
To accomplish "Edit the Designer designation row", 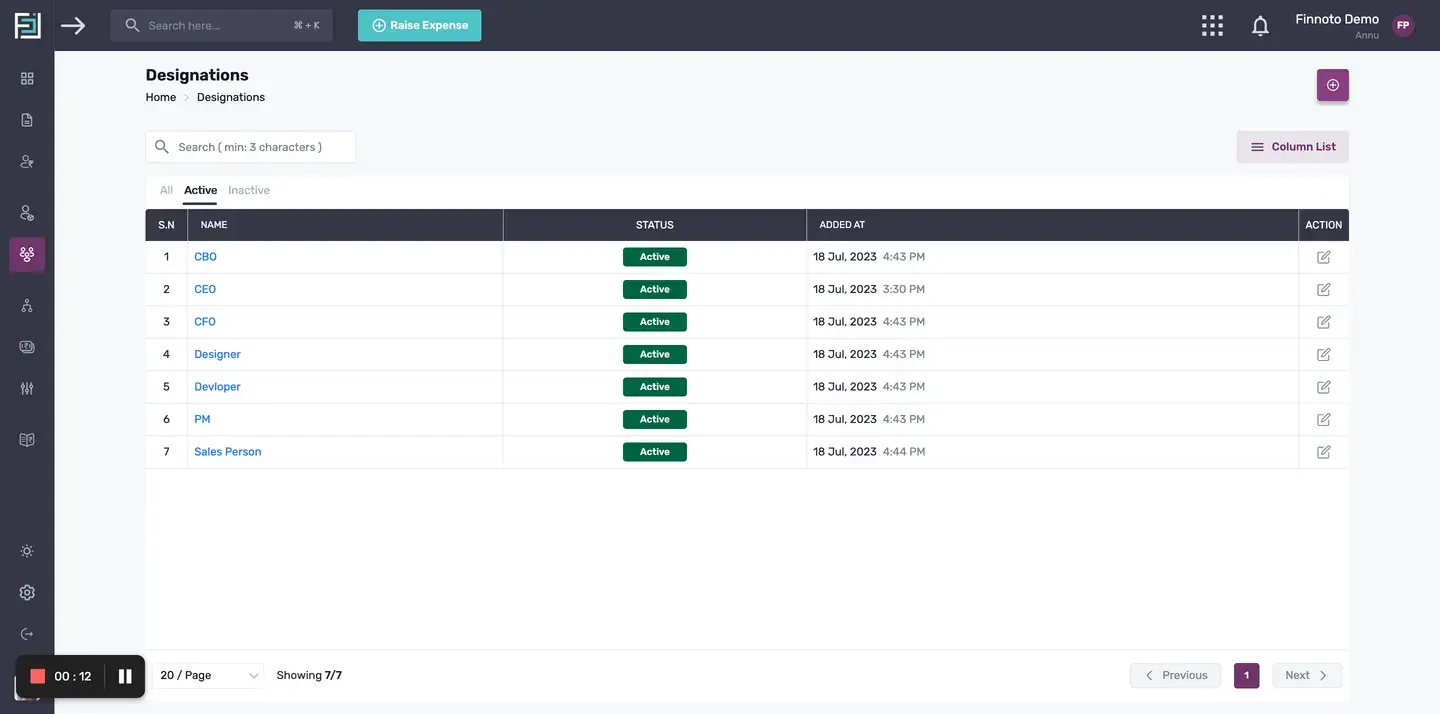I will [x=1324, y=354].
